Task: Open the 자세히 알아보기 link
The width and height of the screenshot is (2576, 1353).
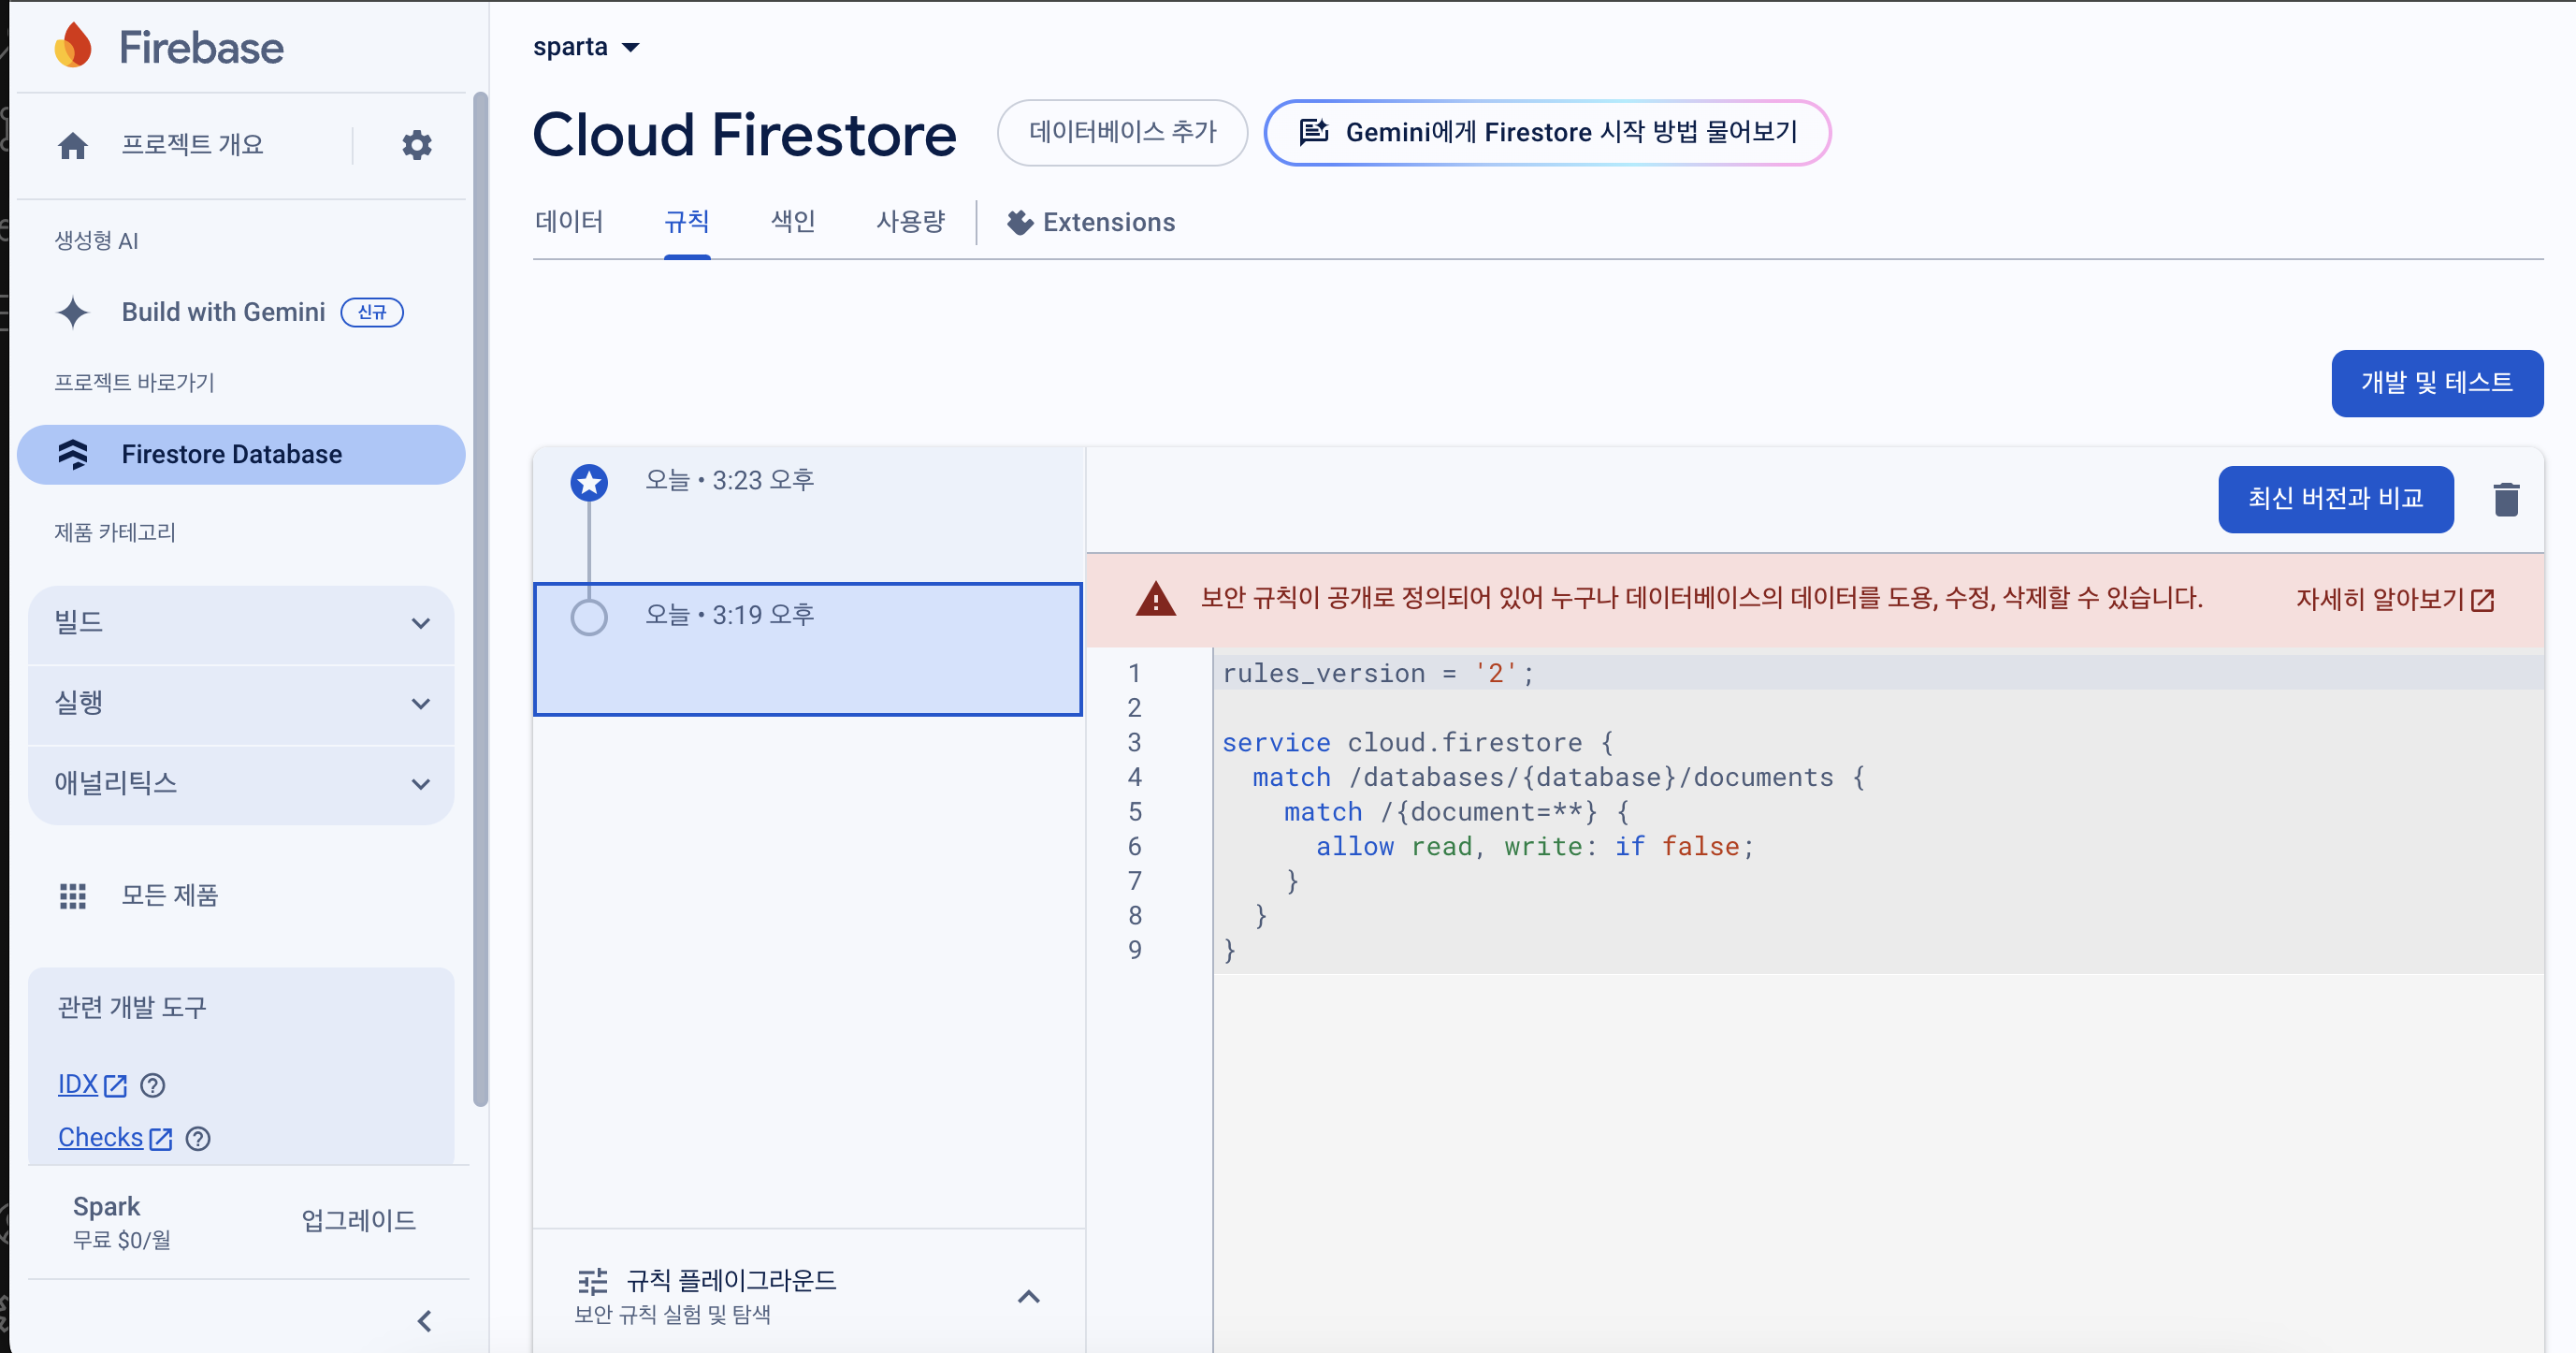Action: (x=2395, y=599)
